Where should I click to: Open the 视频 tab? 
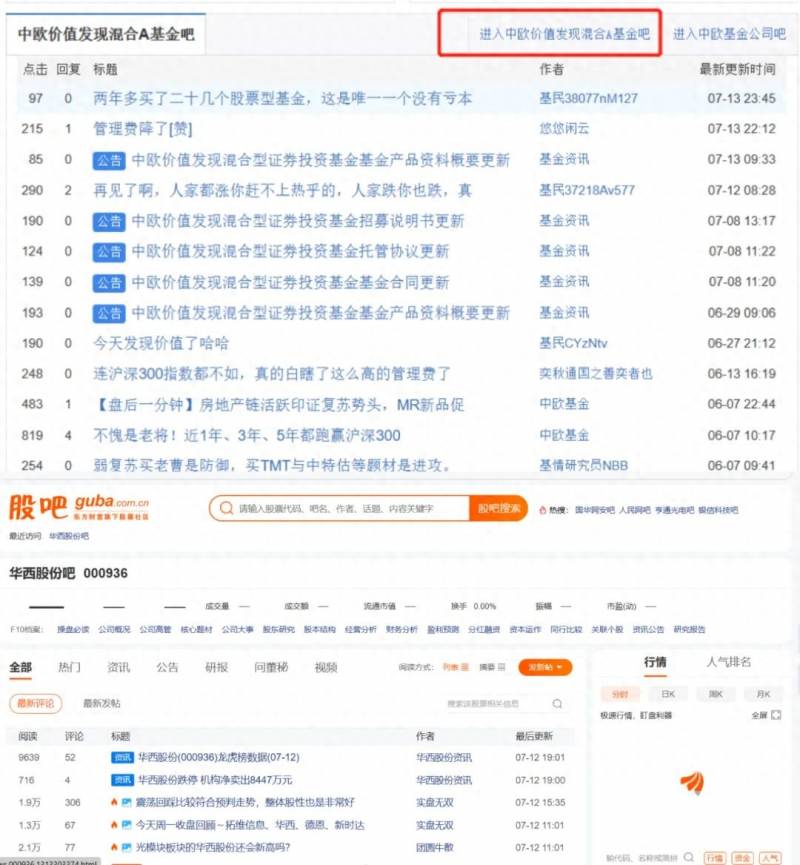tap(326, 668)
